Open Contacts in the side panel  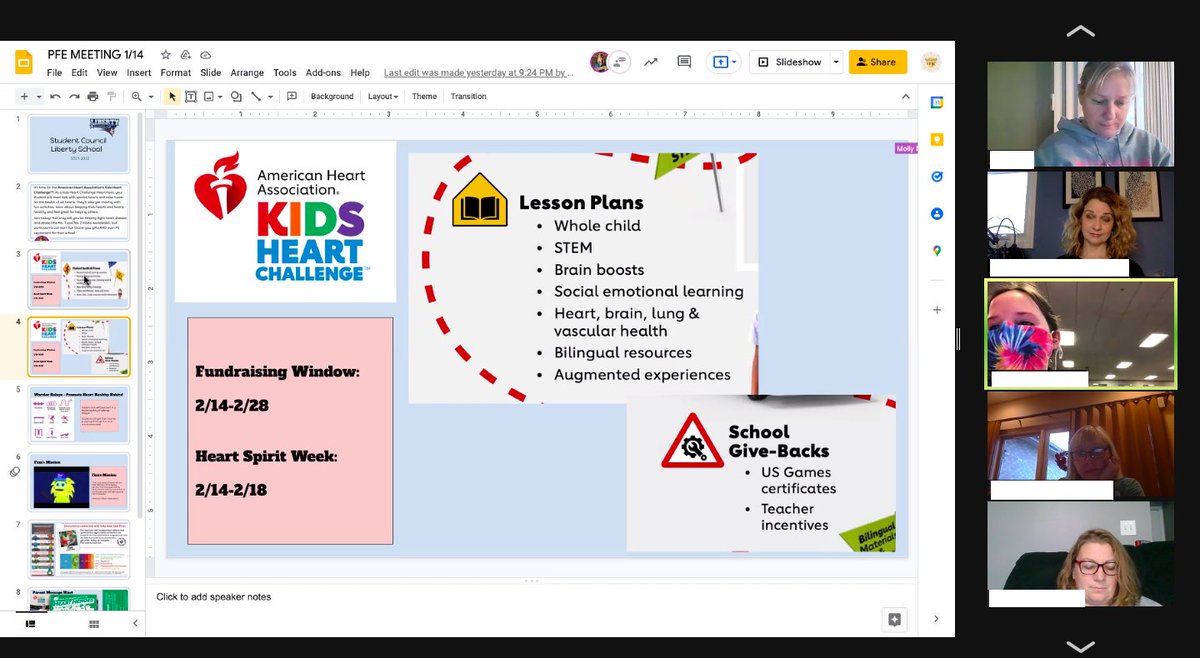tap(937, 214)
